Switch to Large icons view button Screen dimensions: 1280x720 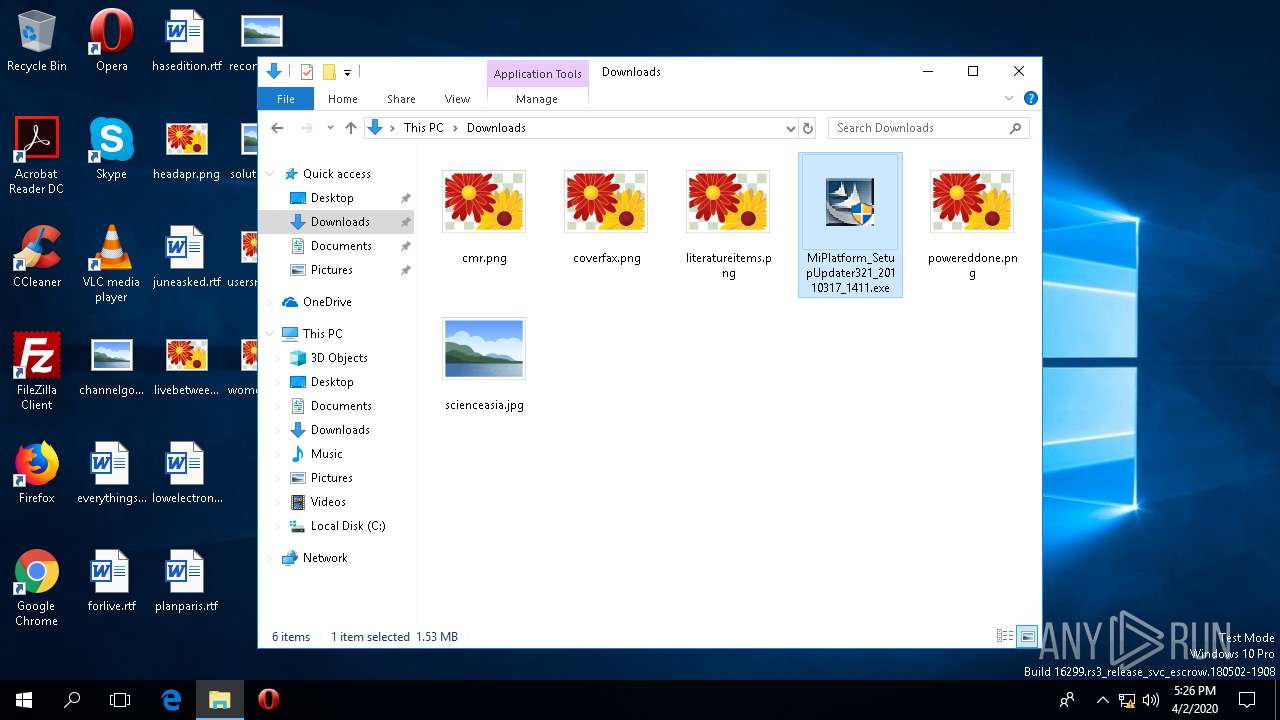click(1027, 636)
